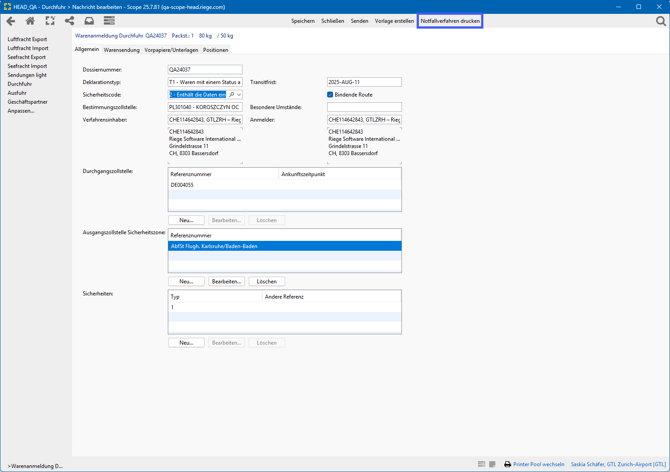Click the Besondere Umstände field
The width and height of the screenshot is (670, 472).
[x=364, y=107]
